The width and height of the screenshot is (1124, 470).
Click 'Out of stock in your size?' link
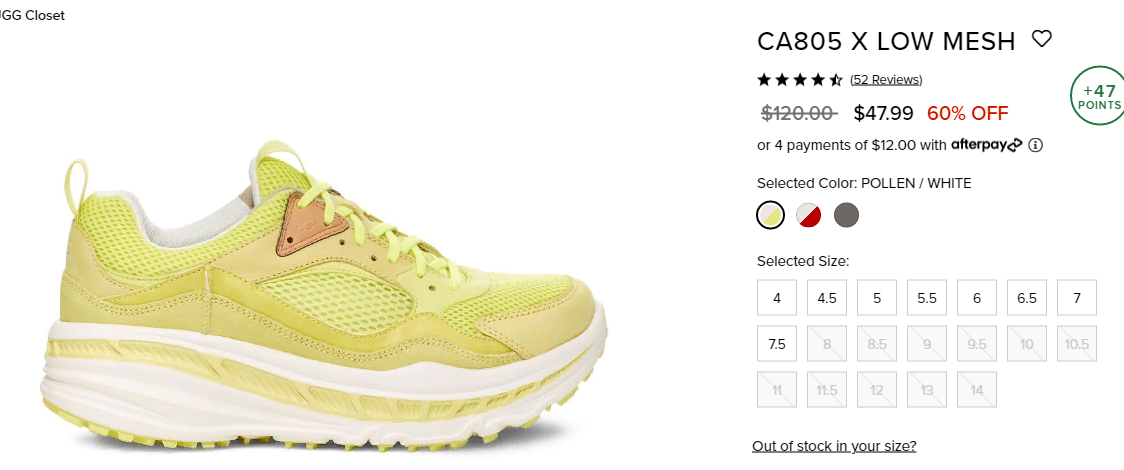pos(834,446)
